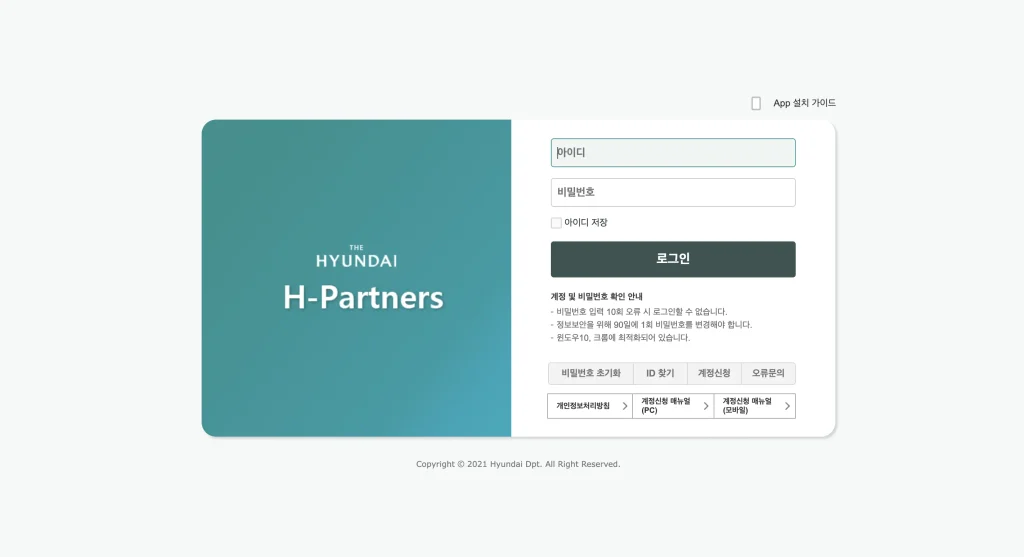1024x557 pixels.
Task: Click the chevron next to 개인정보처리방침
Action: point(624,406)
